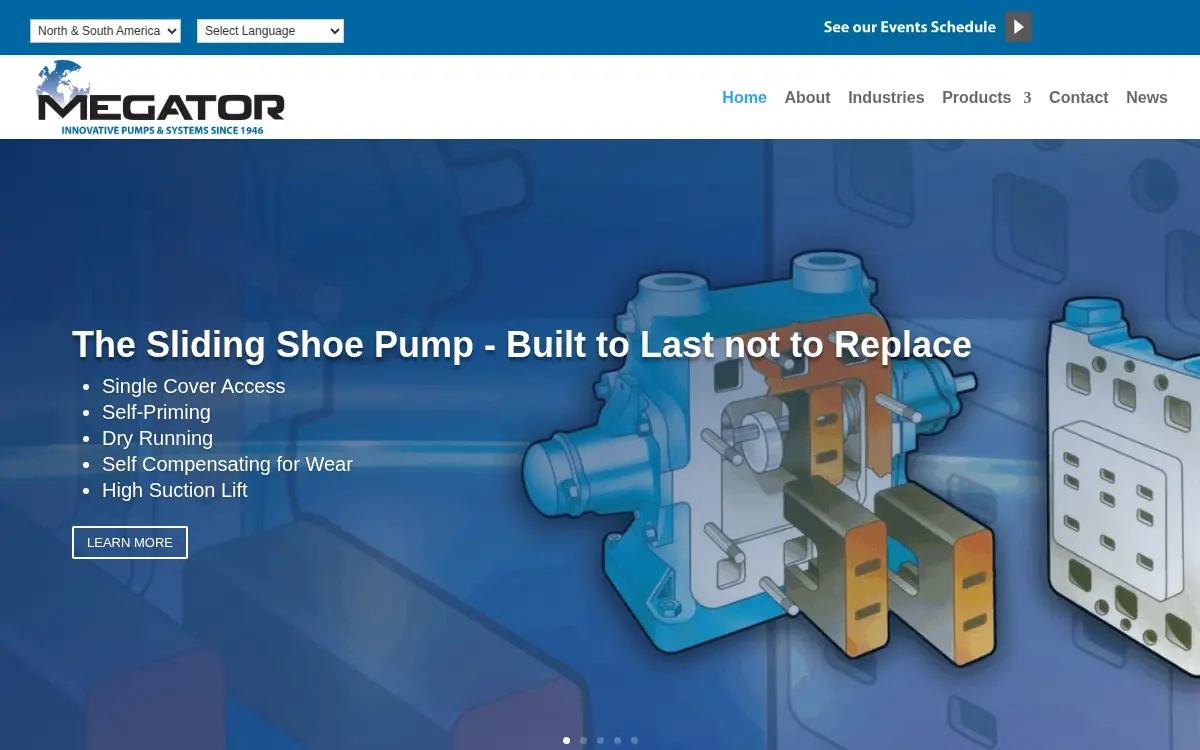1200x750 pixels.
Task: Open the Contact menu item
Action: pos(1078,97)
